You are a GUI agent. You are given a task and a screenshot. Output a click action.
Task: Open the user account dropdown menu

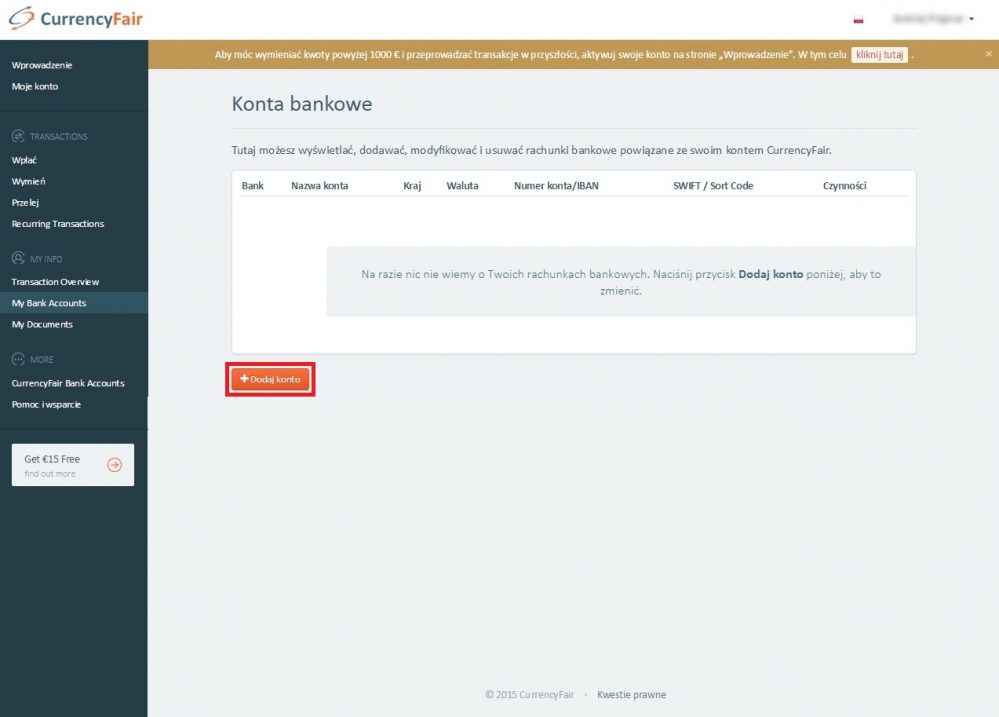932,19
